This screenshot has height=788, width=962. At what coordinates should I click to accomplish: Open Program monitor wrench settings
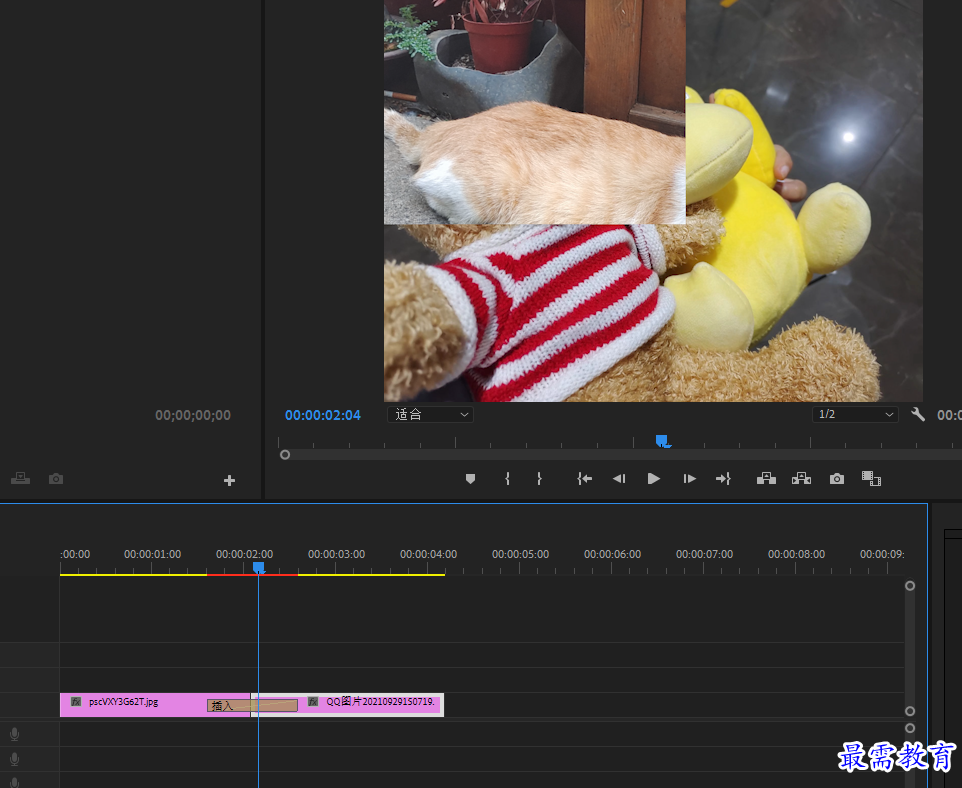click(918, 414)
